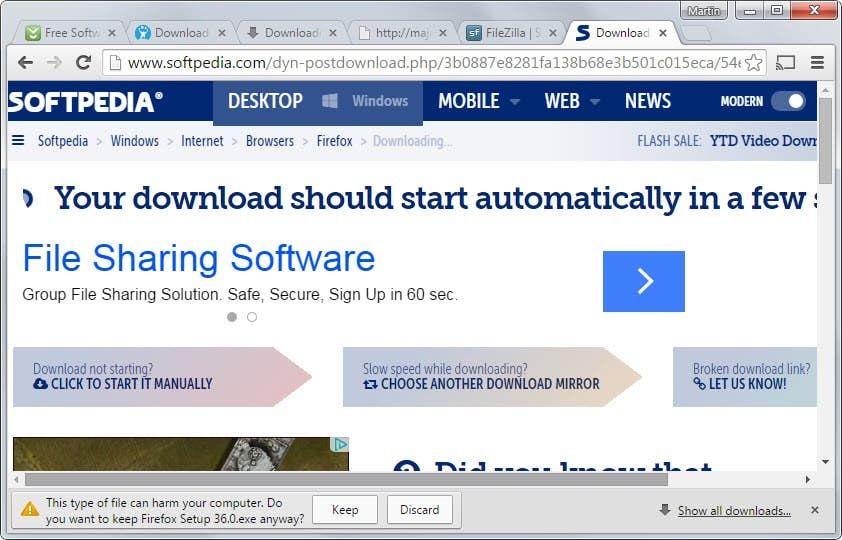Close the http://maj tab

[x=442, y=33]
